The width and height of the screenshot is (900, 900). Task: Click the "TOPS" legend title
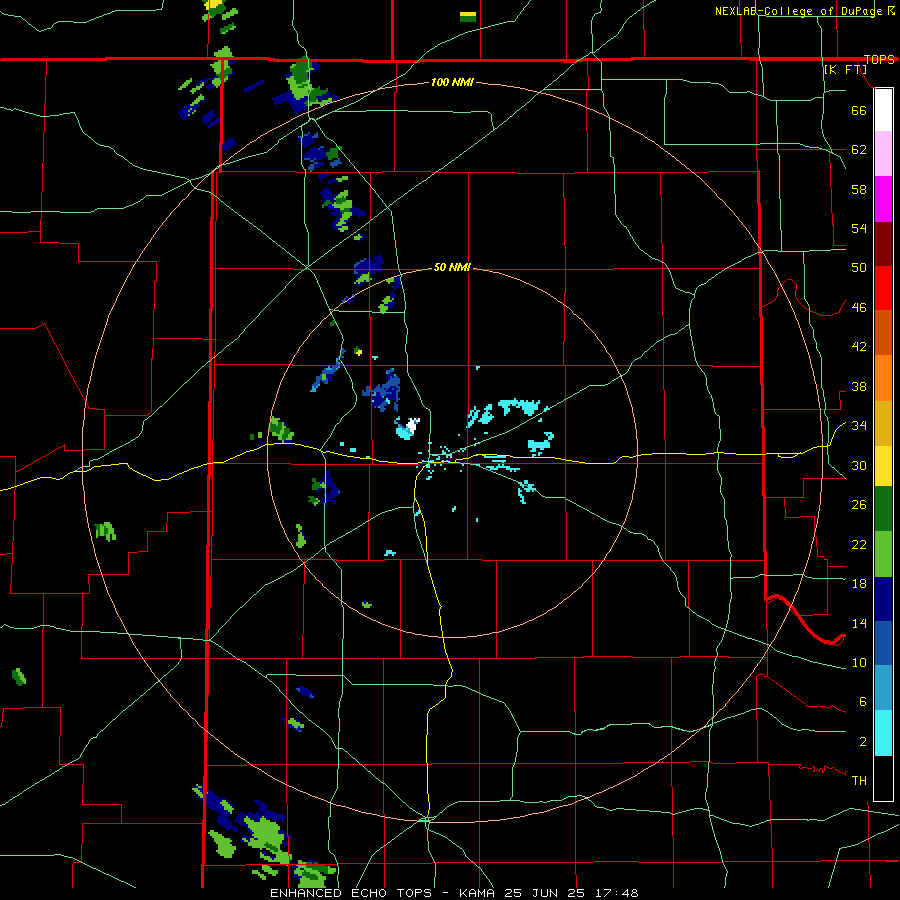(879, 60)
